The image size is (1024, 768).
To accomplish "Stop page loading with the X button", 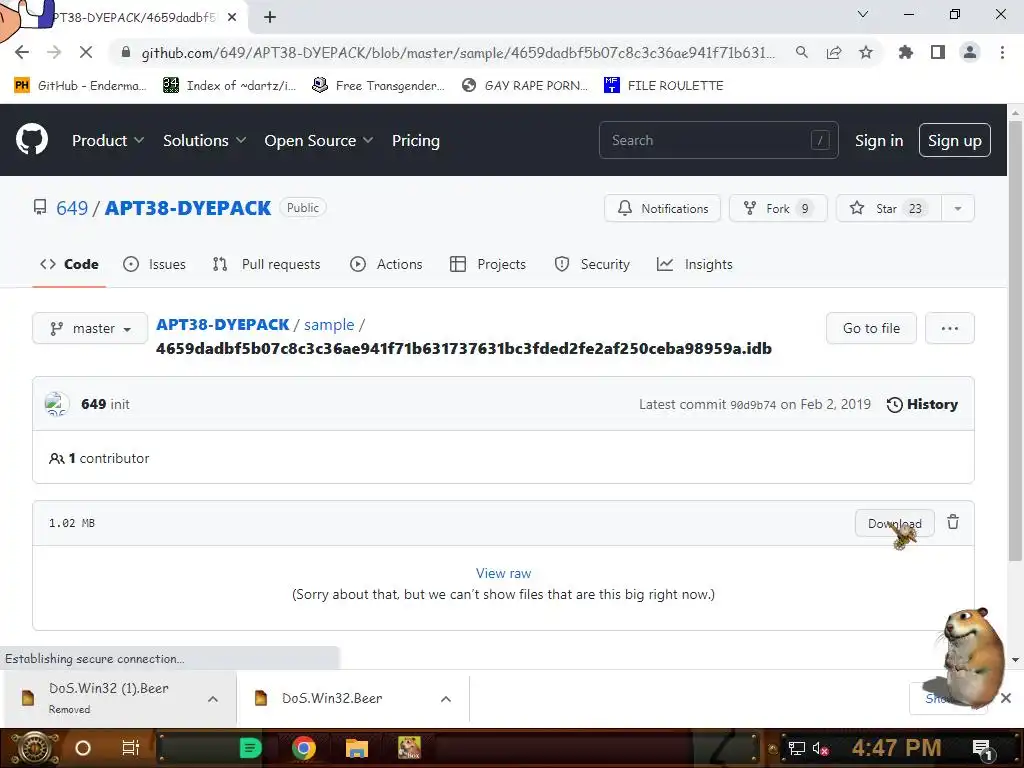I will click(86, 52).
